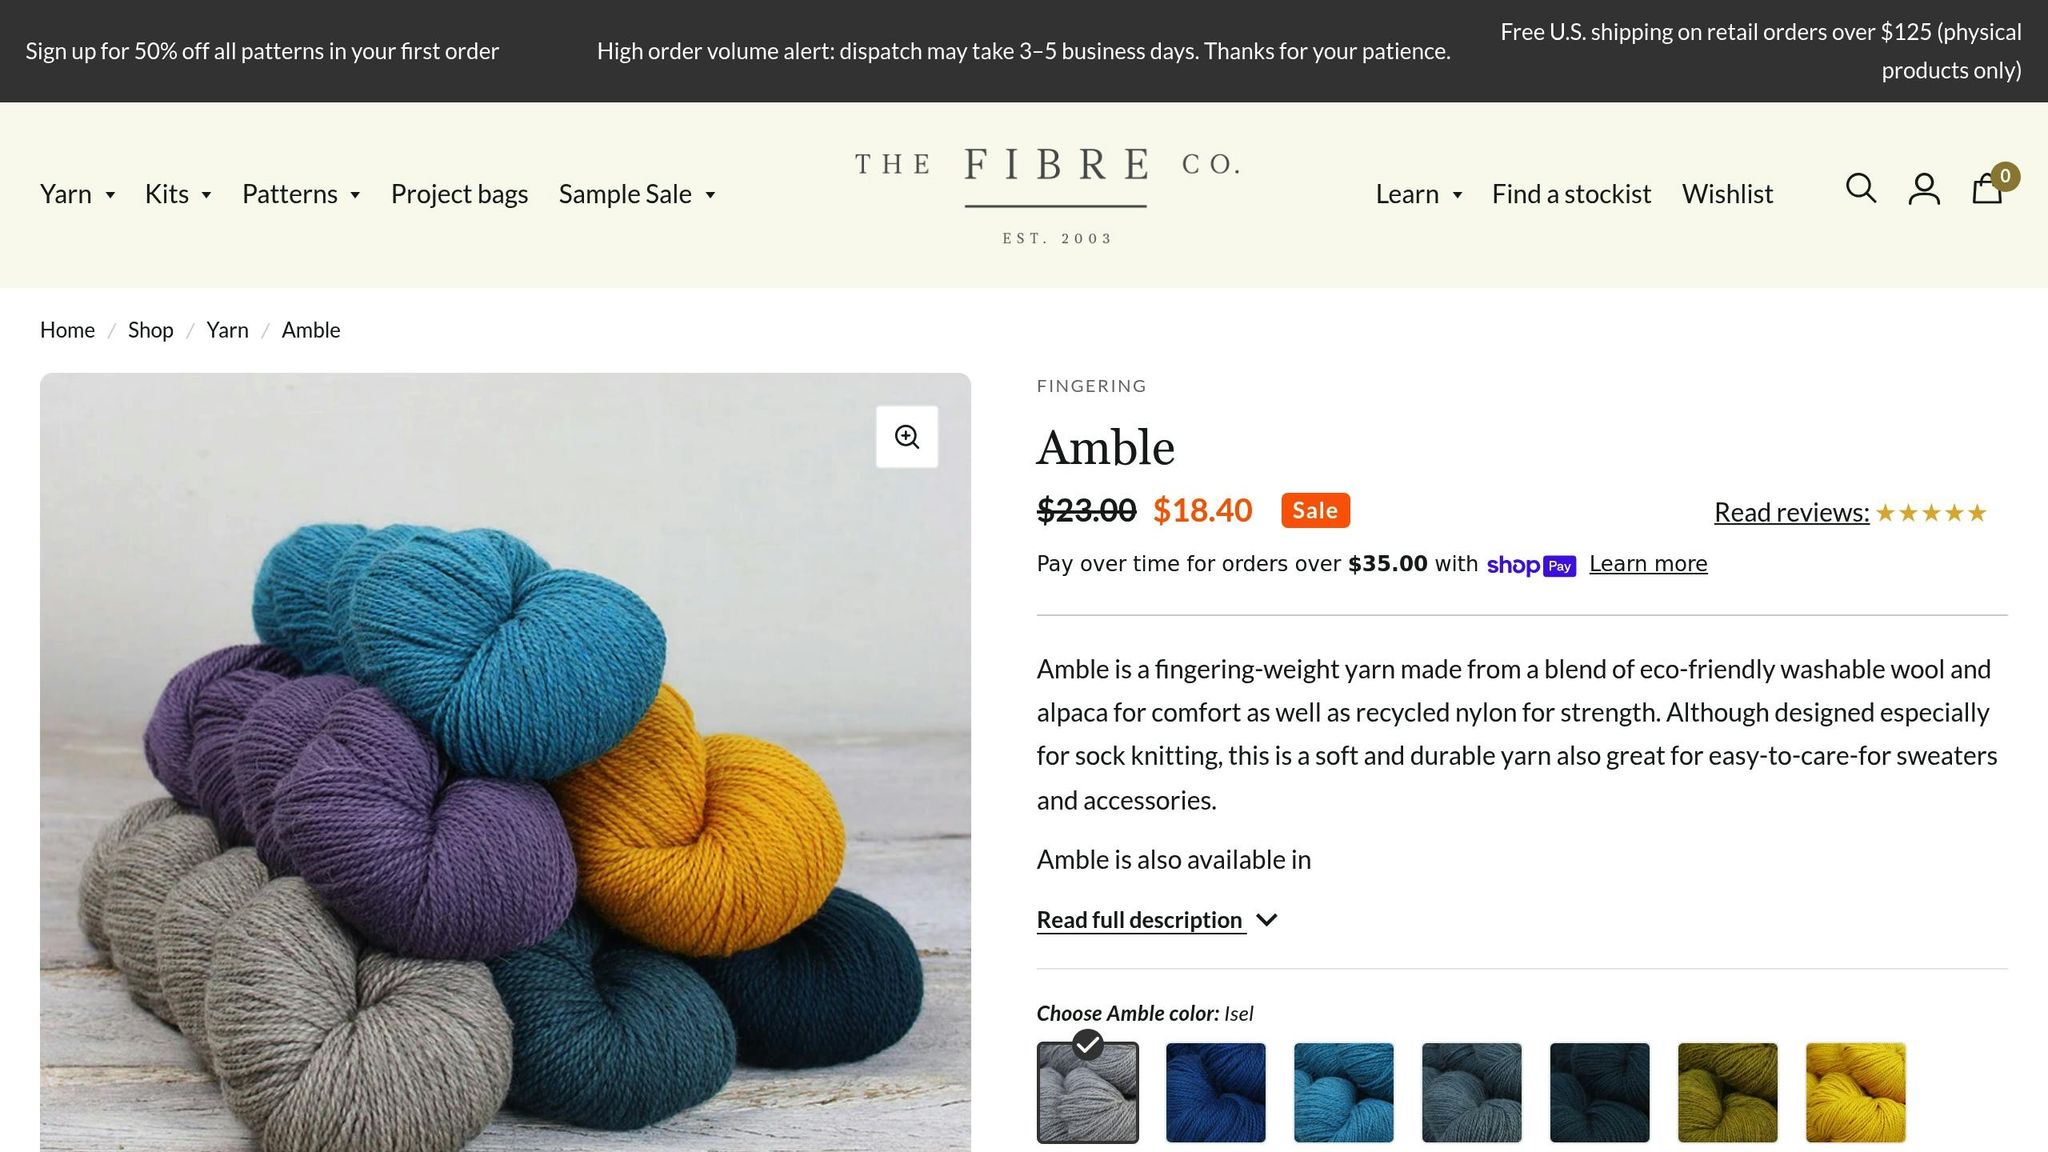Click the five-star rating icons
The image size is (2048, 1152).
click(1930, 512)
